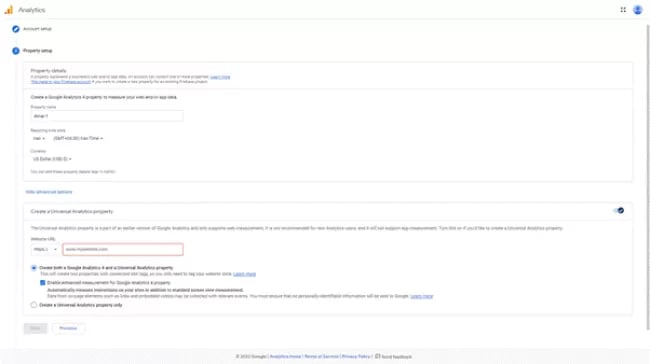Click the Property setup step label
This screenshot has height=364, width=650.
pos(38,51)
